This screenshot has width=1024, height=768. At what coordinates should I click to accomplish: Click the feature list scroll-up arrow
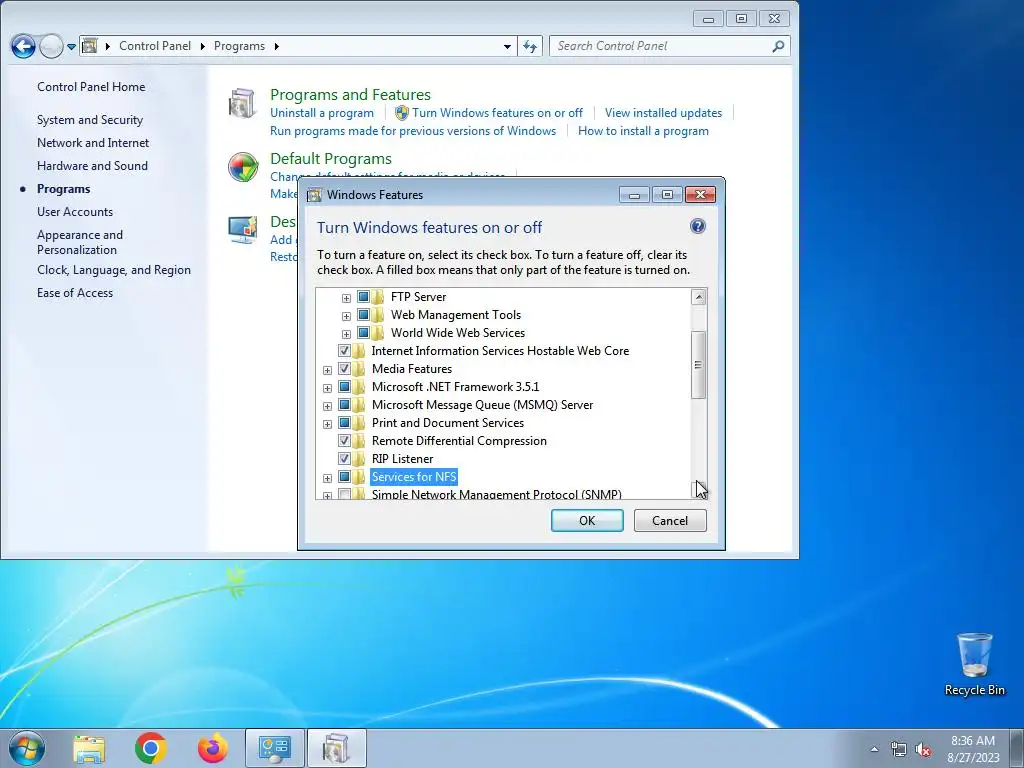tap(698, 297)
